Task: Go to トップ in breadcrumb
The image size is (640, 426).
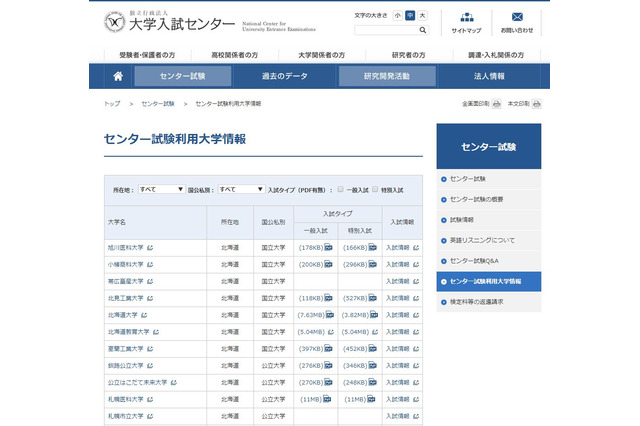Action: (x=112, y=104)
